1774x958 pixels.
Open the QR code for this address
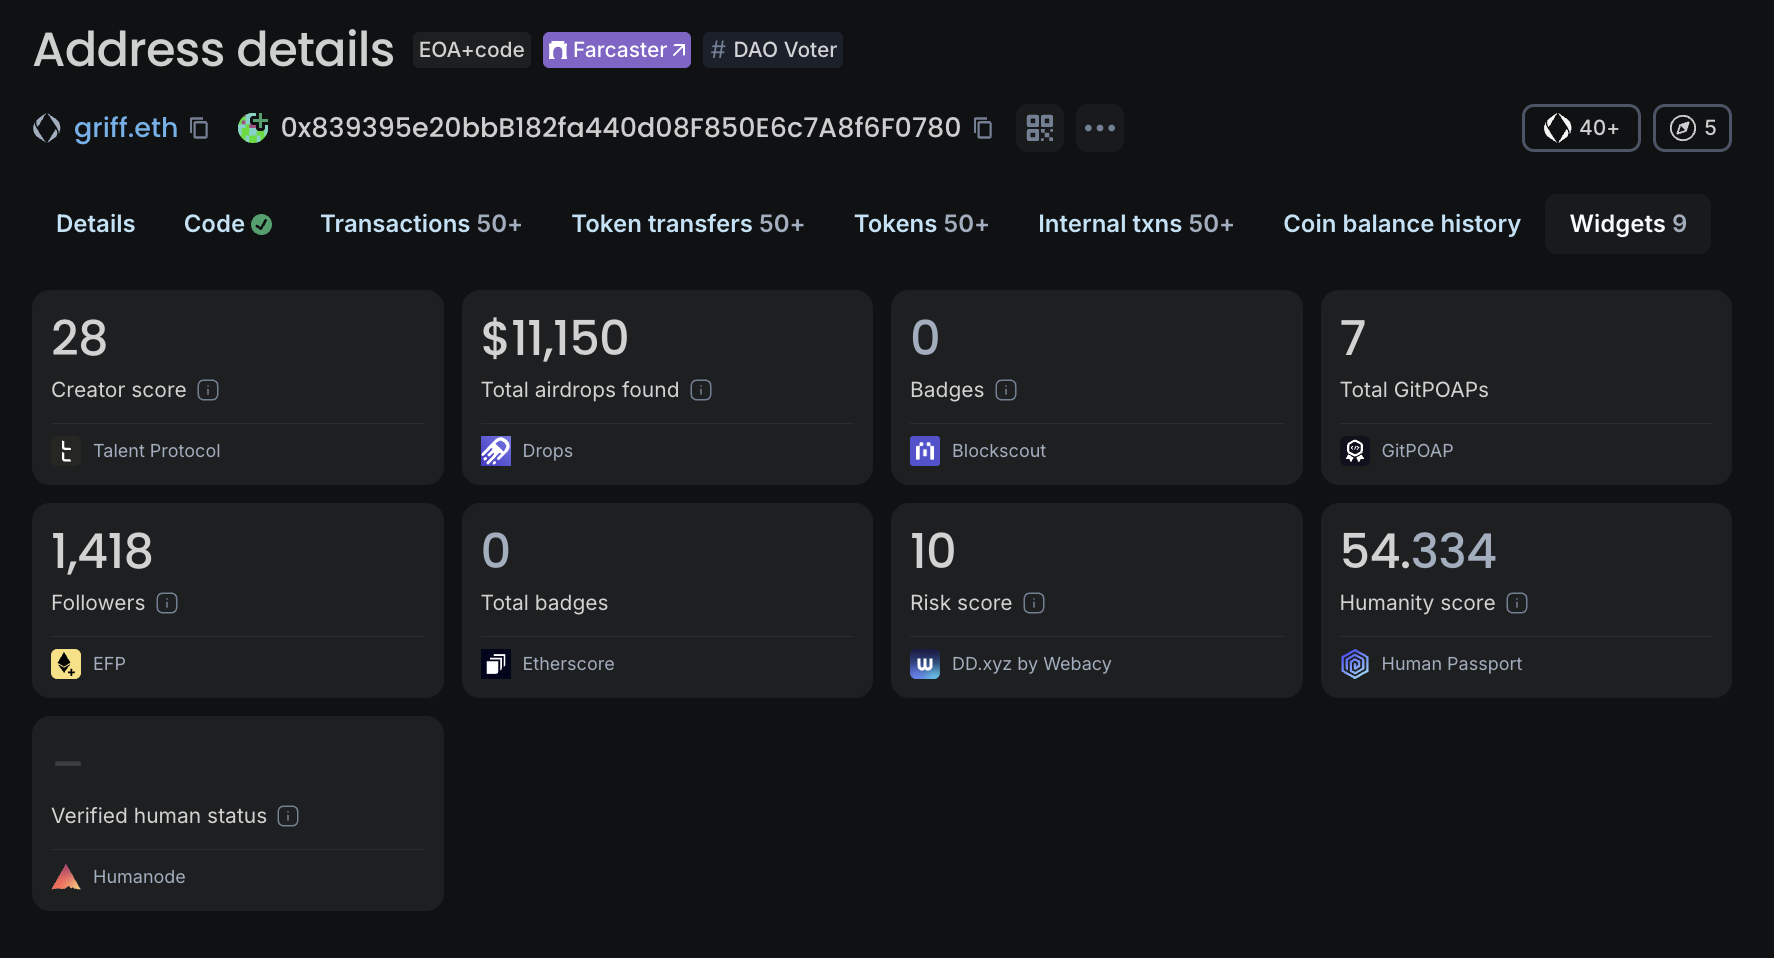pyautogui.click(x=1039, y=128)
